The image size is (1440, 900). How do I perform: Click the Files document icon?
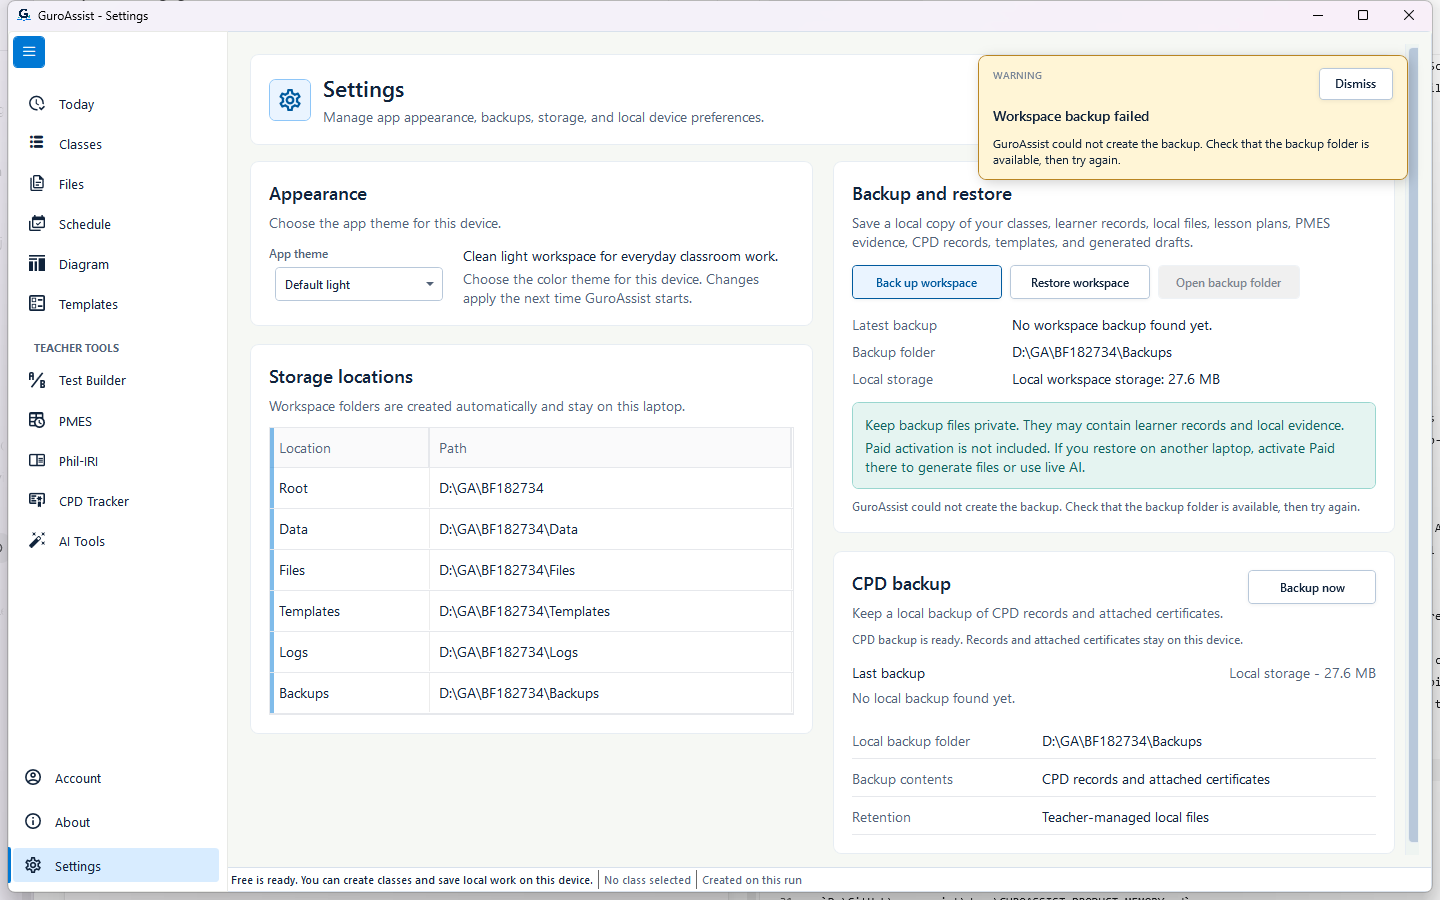37,183
